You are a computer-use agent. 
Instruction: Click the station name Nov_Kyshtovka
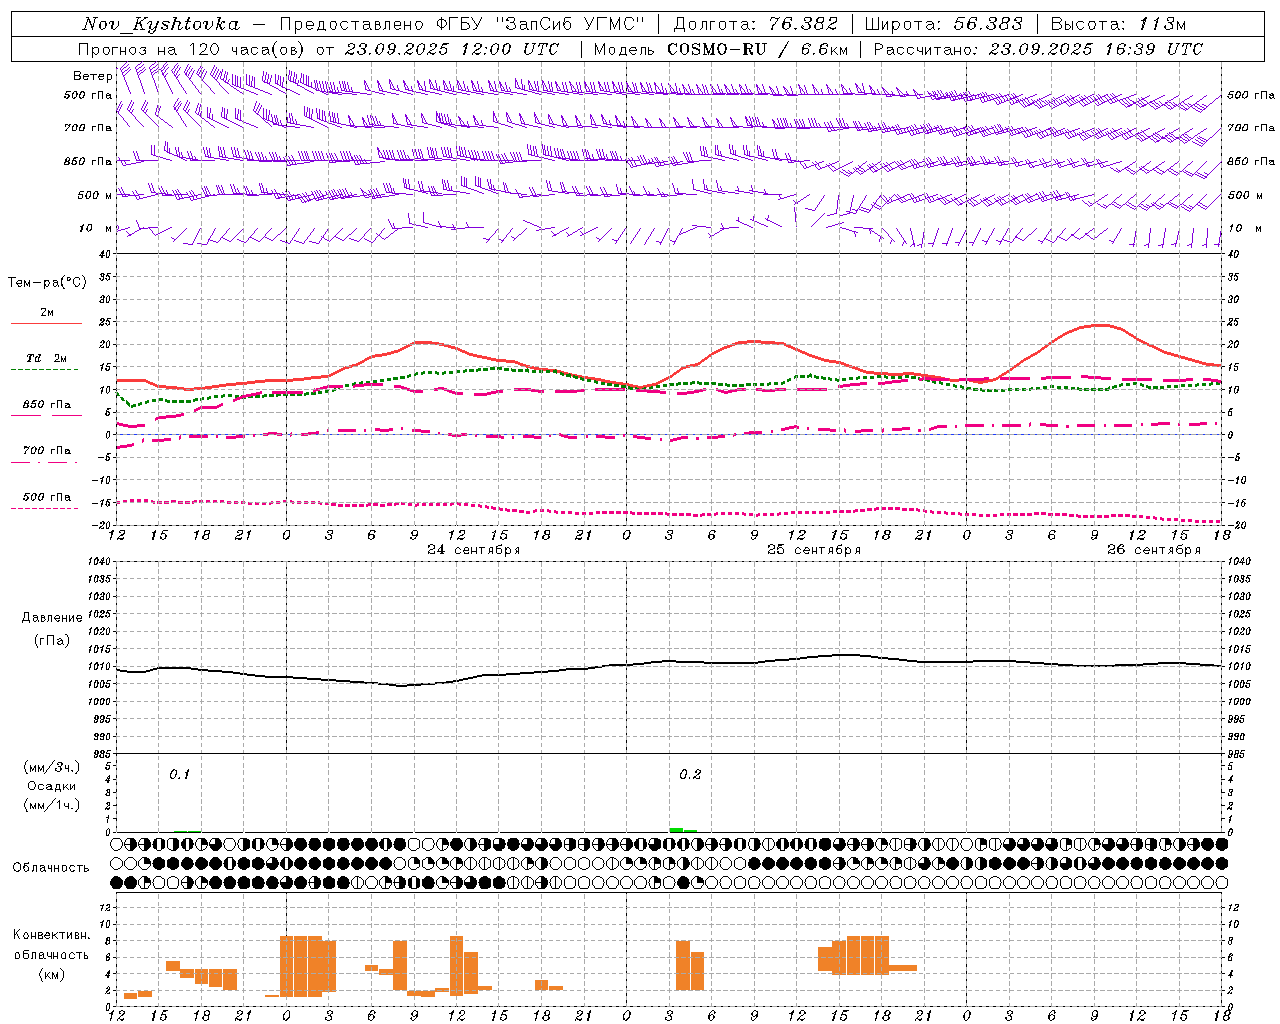[x=161, y=24]
